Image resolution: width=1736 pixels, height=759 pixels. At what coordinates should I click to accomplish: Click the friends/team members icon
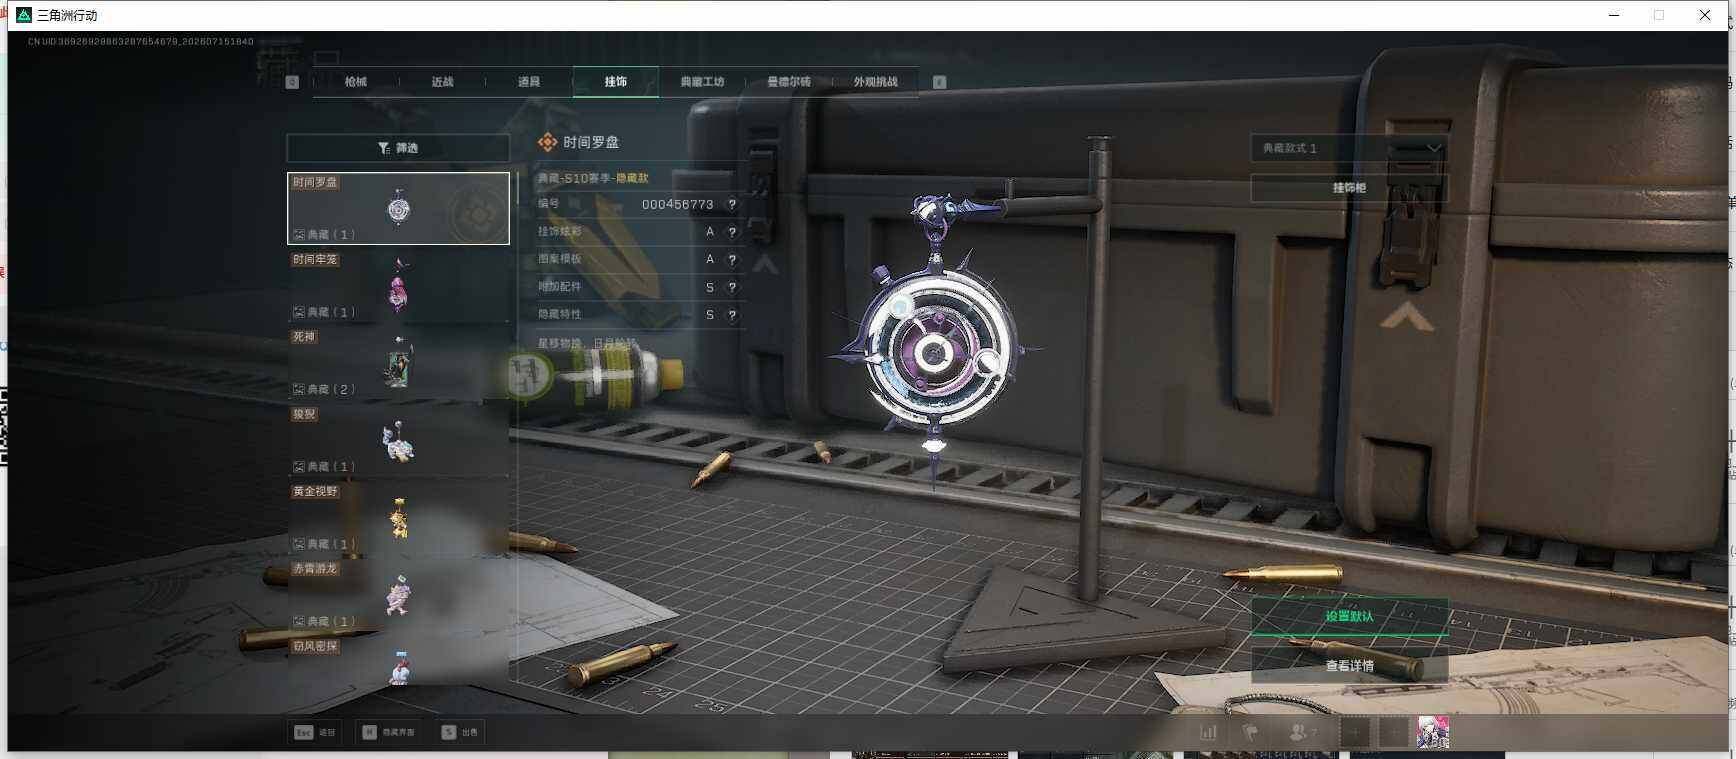[1300, 732]
